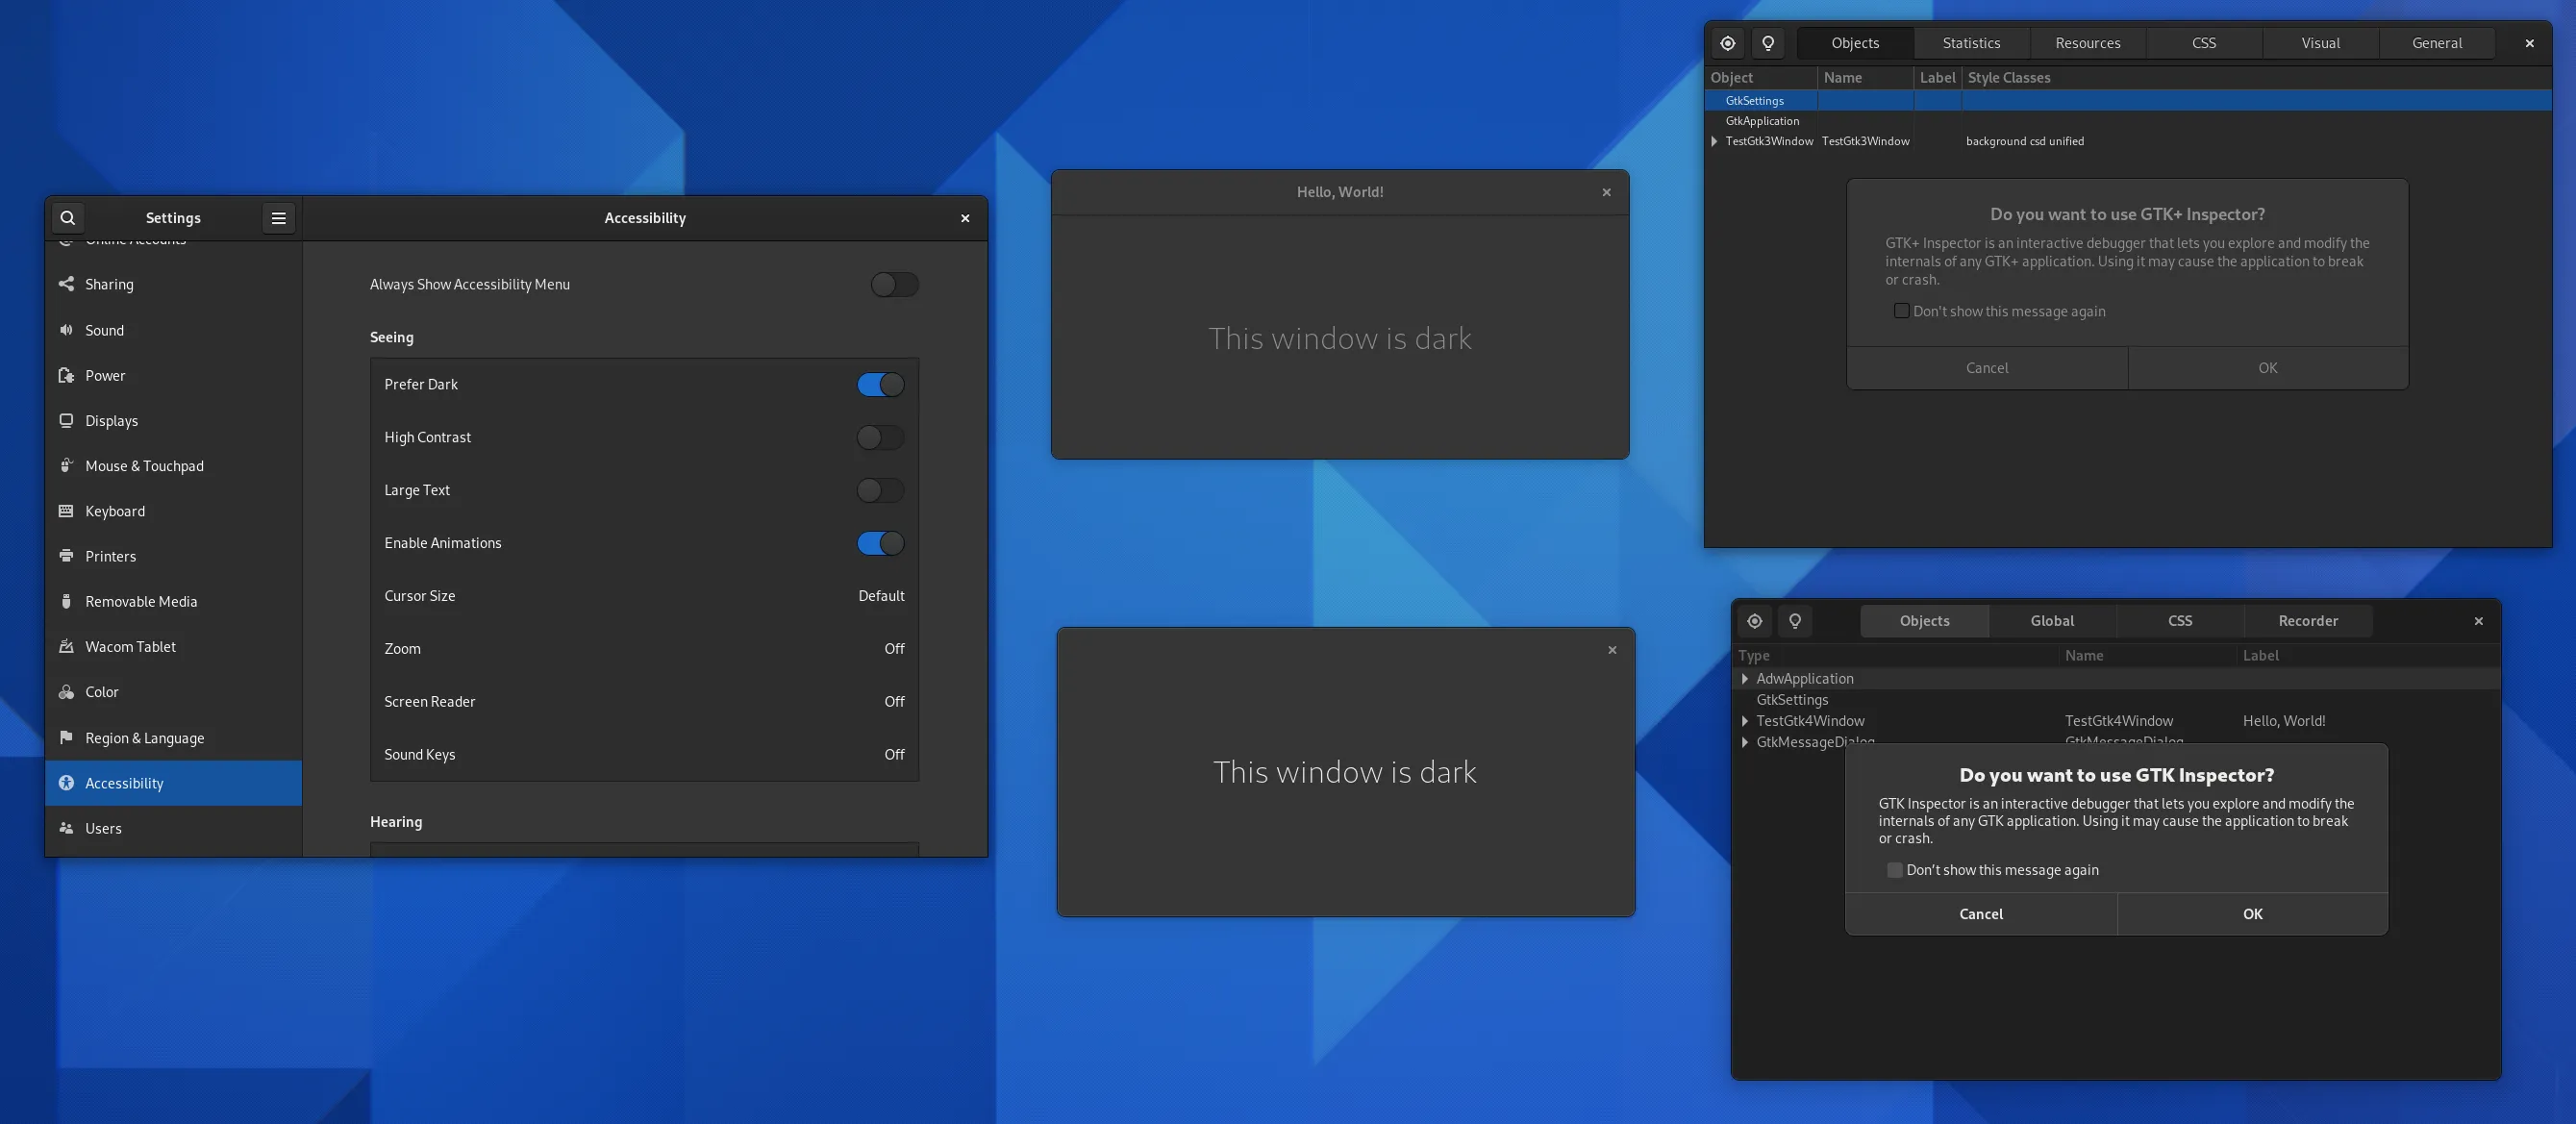The height and width of the screenshot is (1124, 2576).
Task: Click the target picker icon in GTK4 inspector
Action: tap(1754, 621)
